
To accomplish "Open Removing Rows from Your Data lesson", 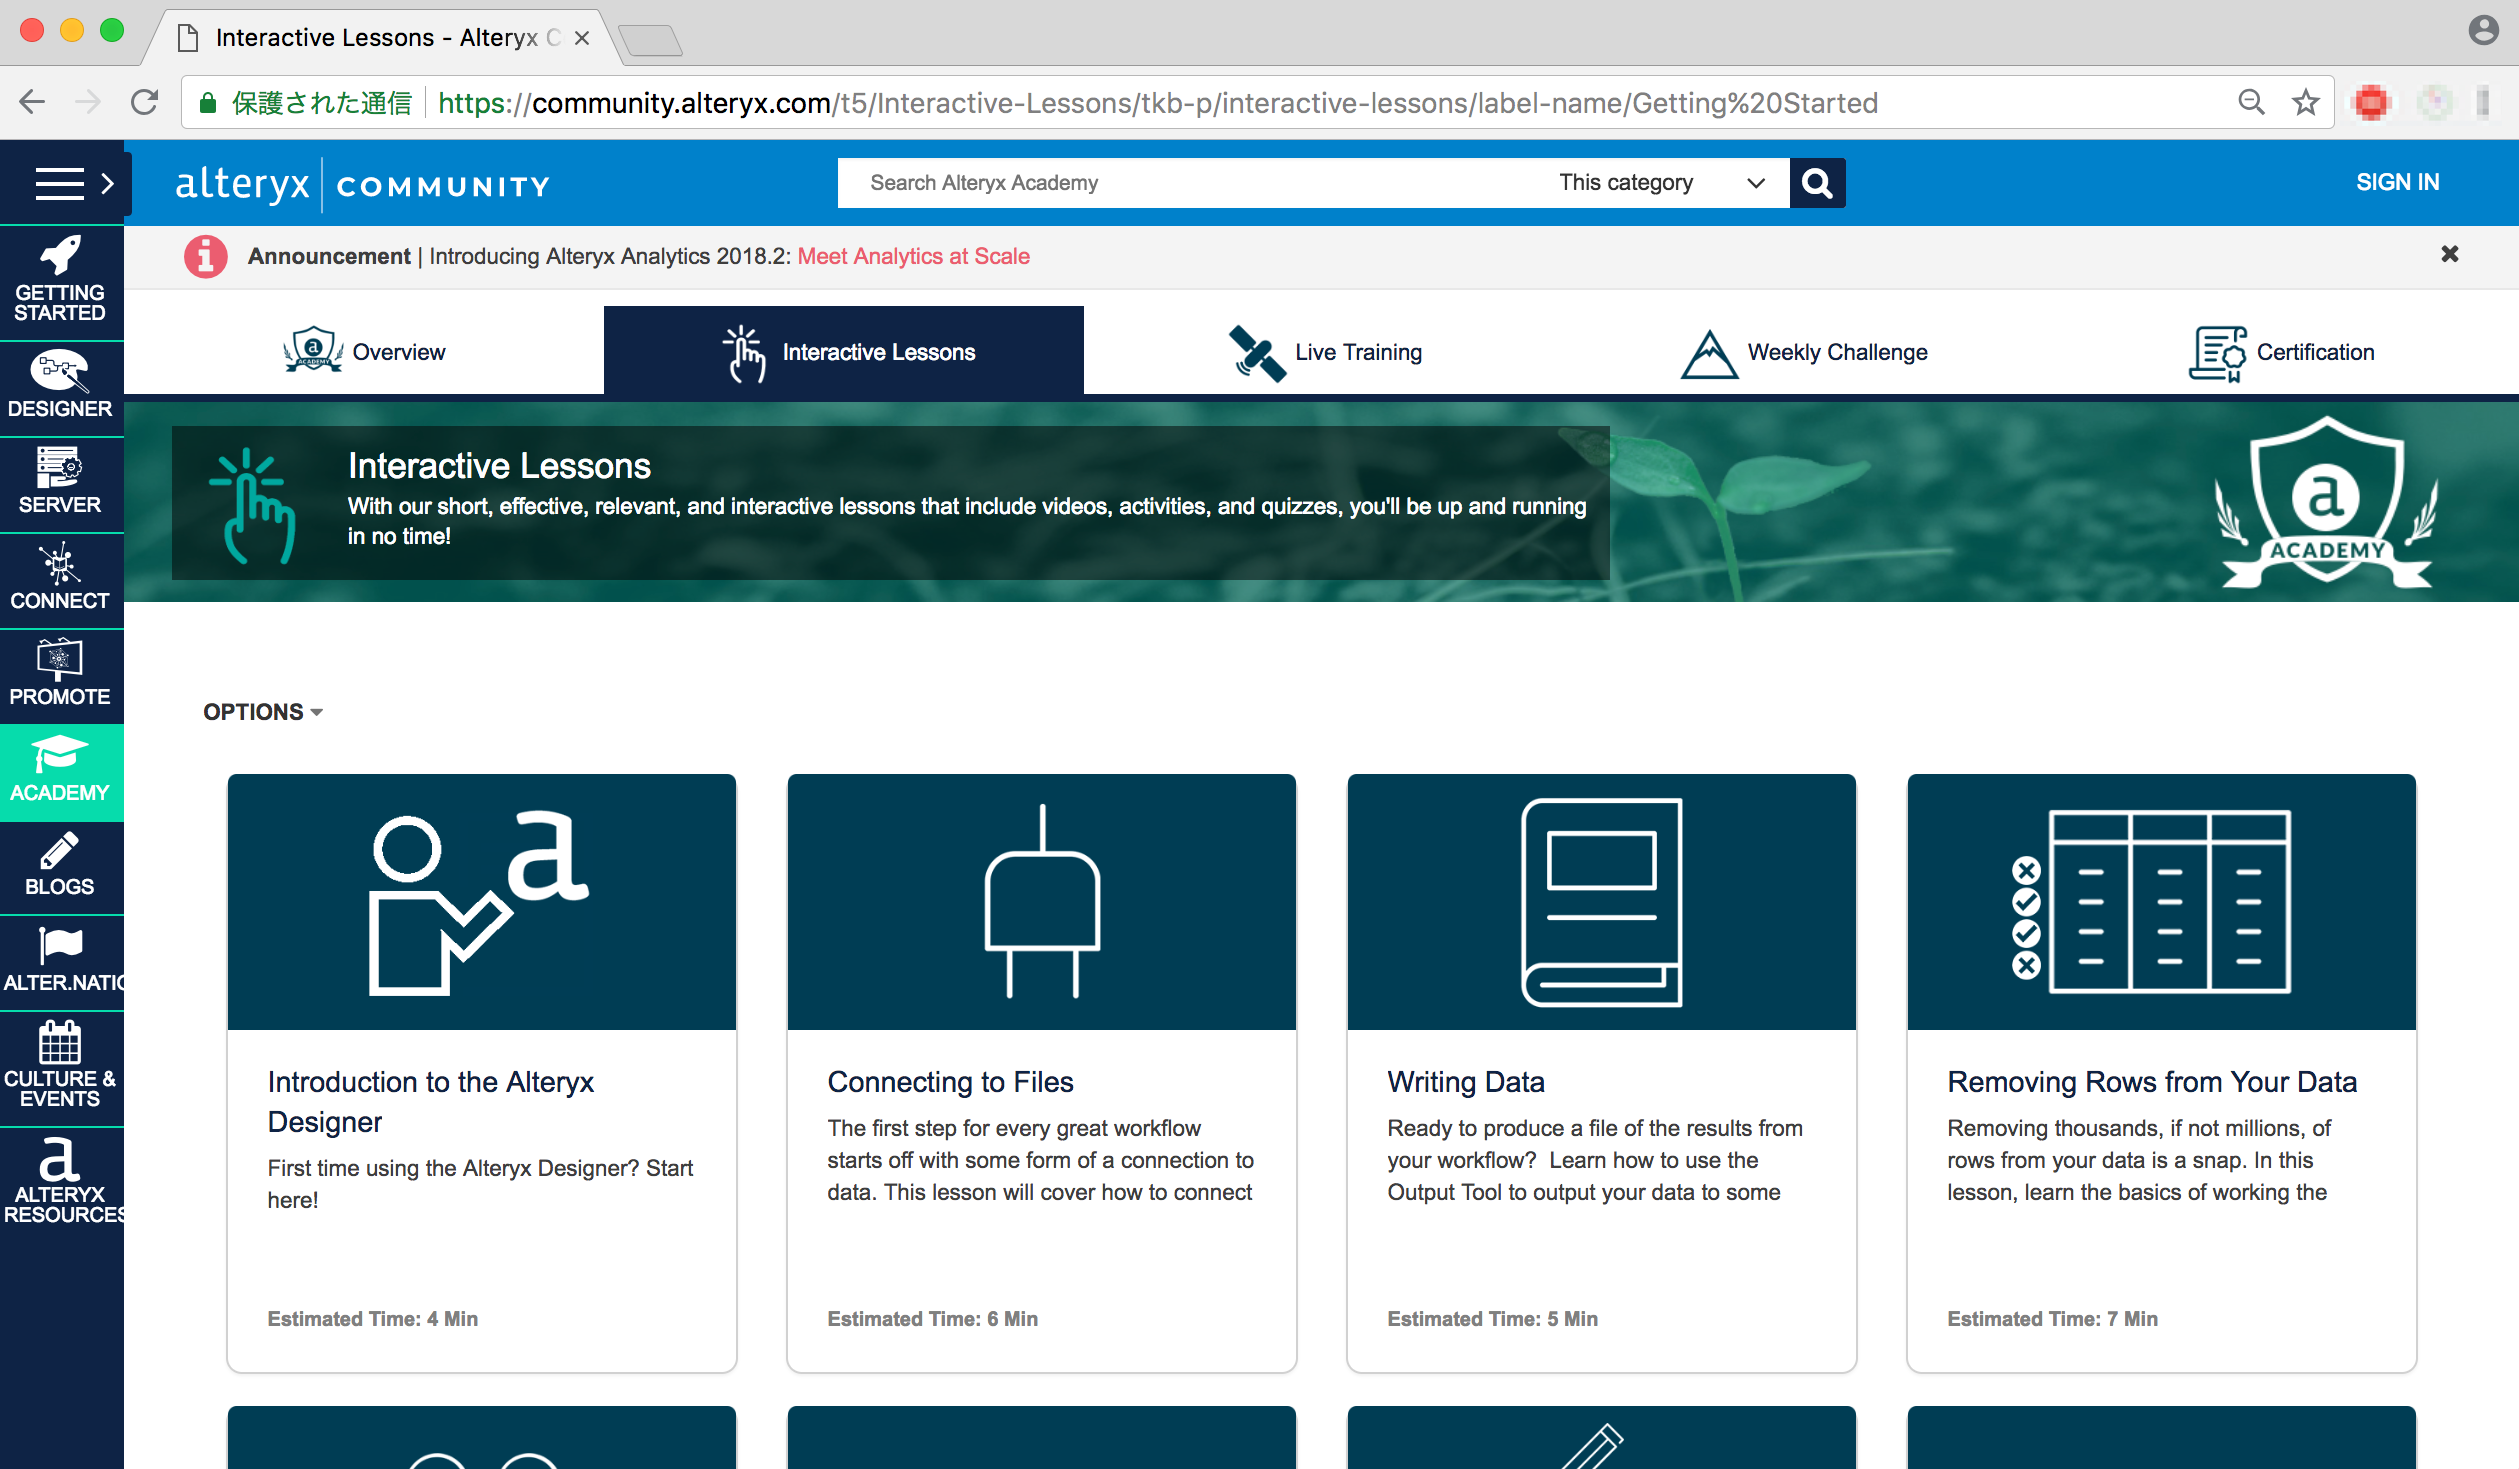I will (x=2152, y=1082).
